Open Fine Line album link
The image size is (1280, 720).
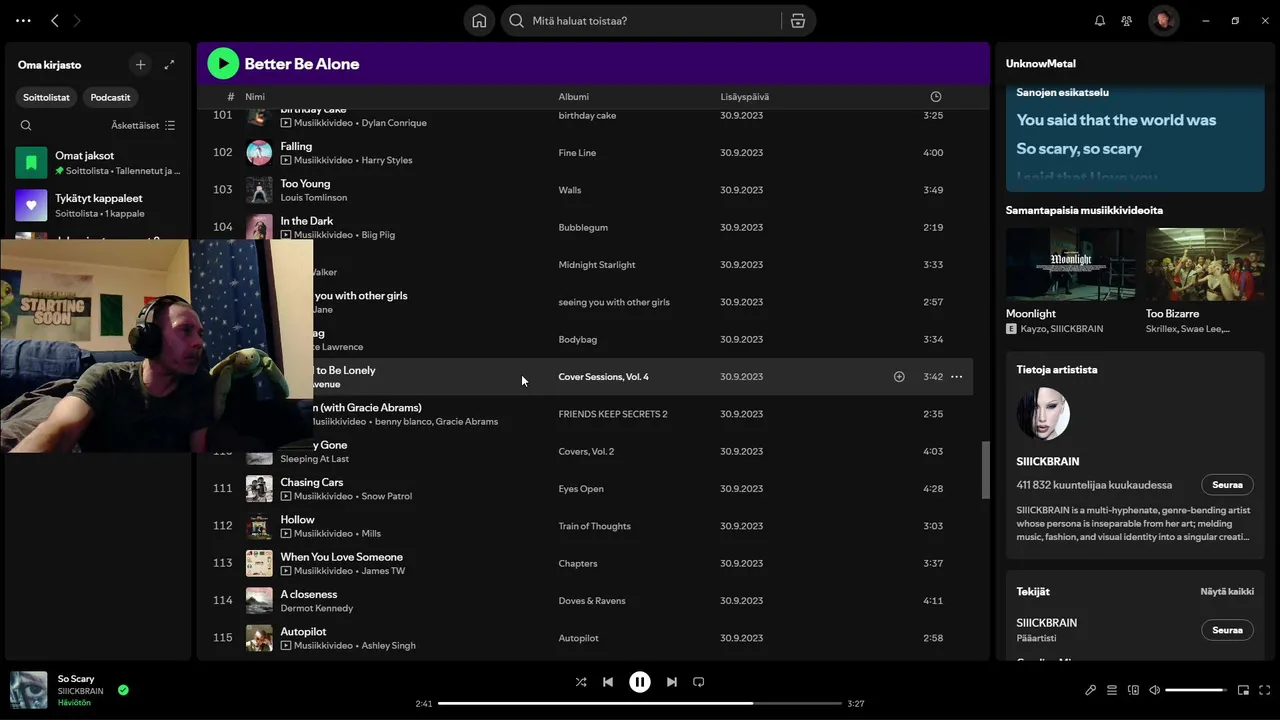577,153
